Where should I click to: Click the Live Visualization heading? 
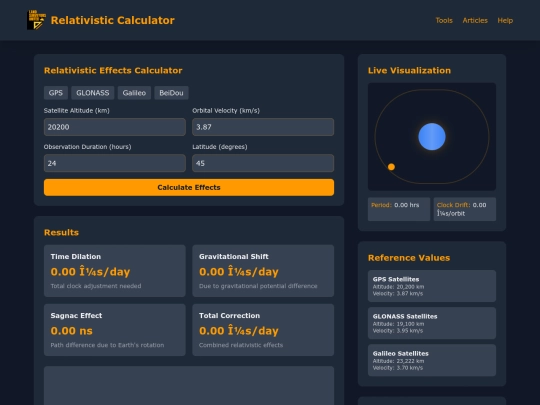click(x=409, y=71)
